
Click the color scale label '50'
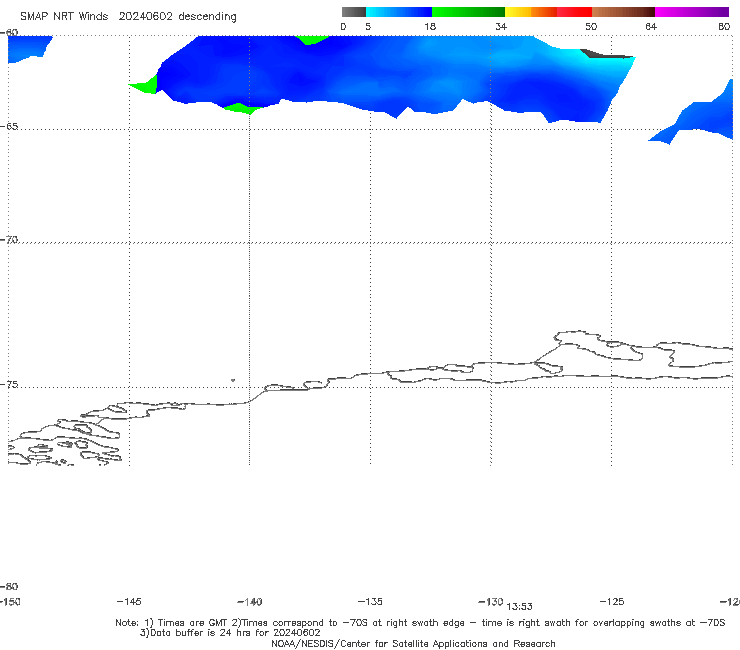click(x=591, y=27)
